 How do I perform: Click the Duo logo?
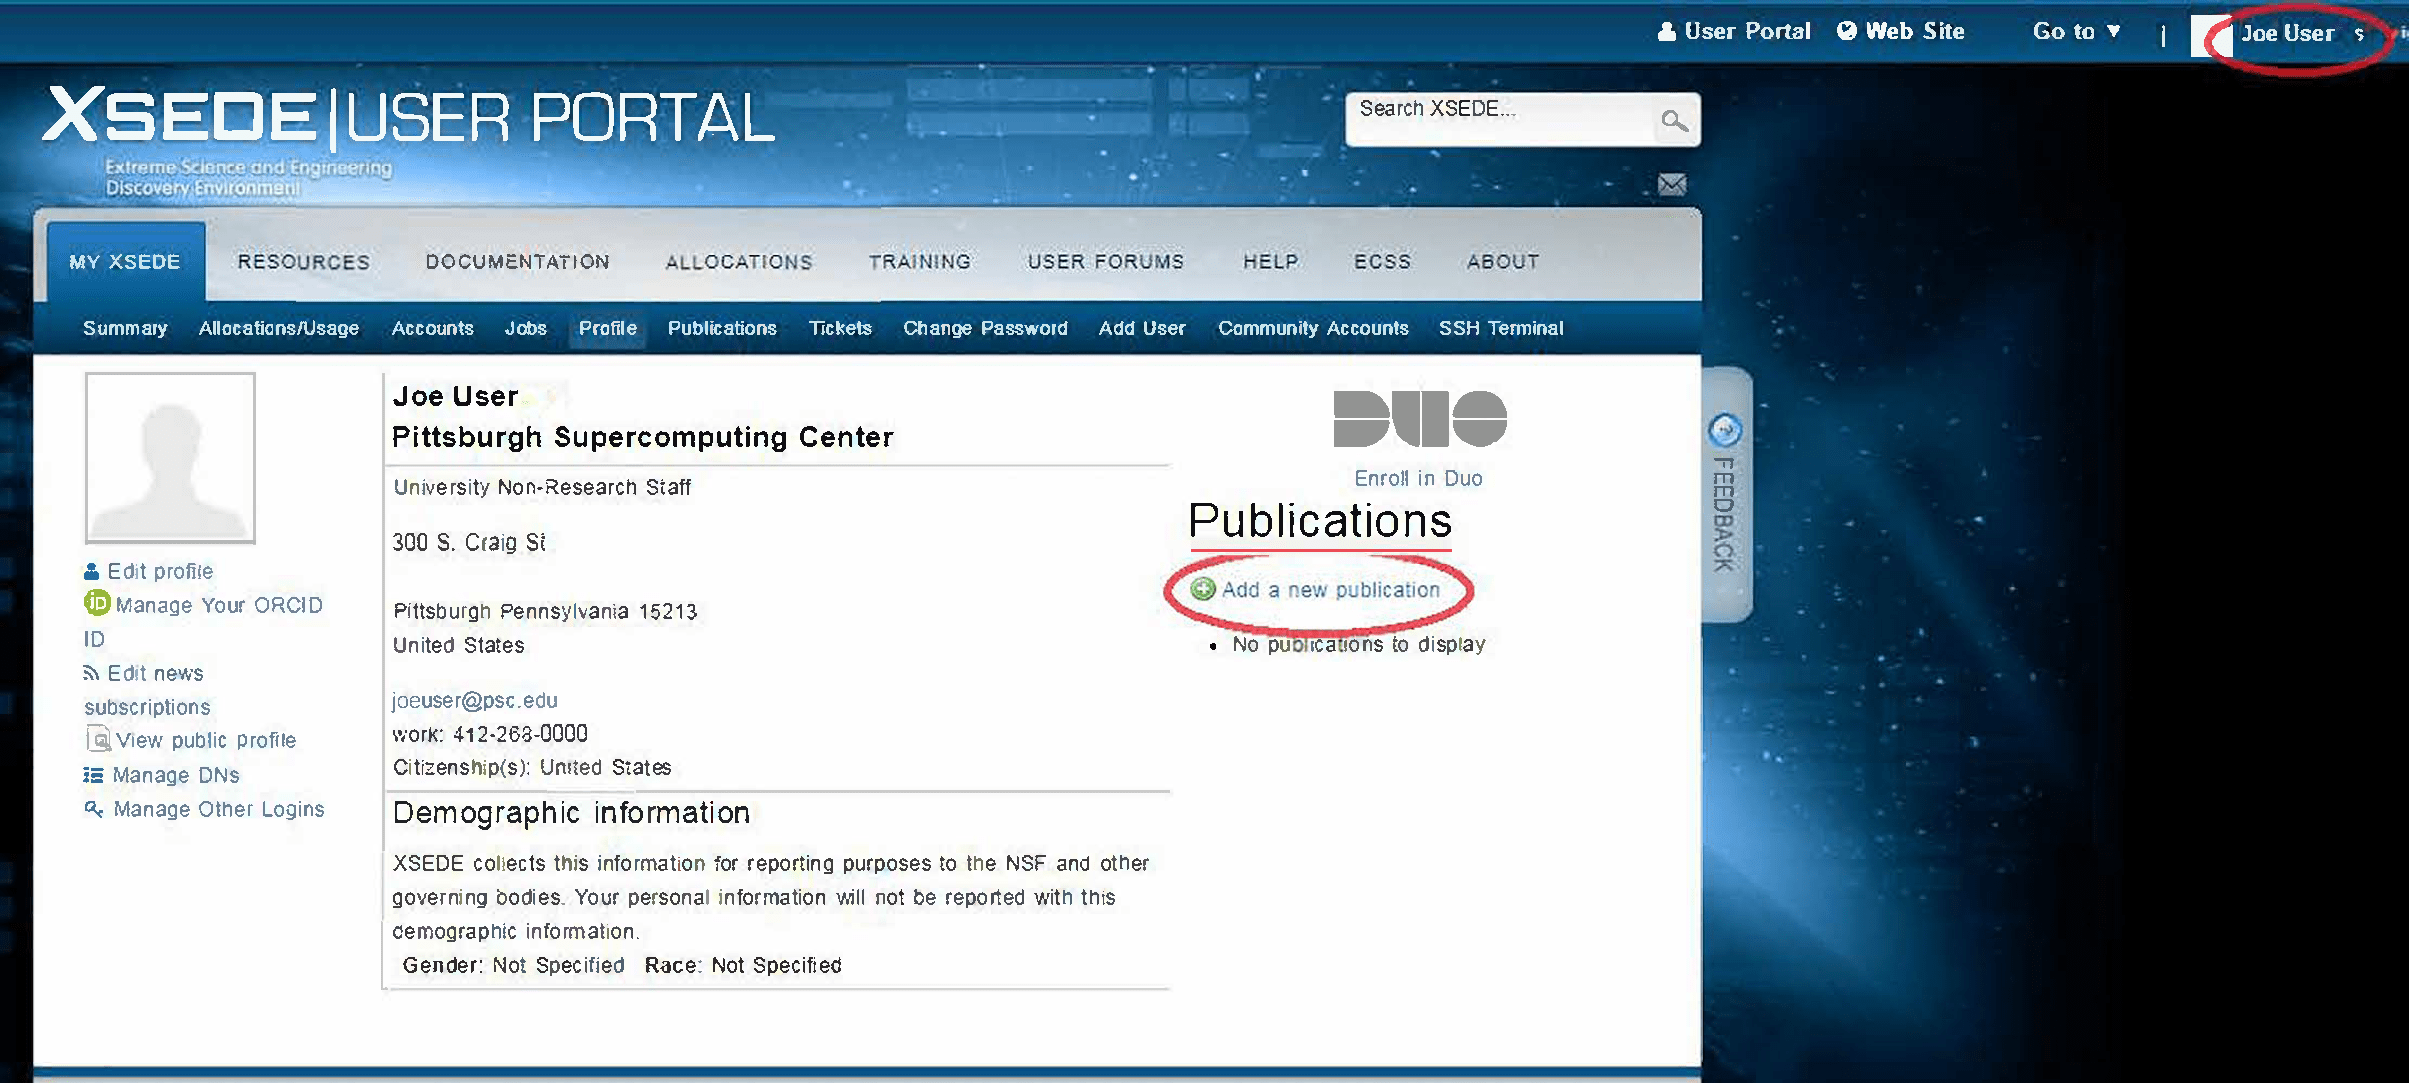coord(1420,418)
